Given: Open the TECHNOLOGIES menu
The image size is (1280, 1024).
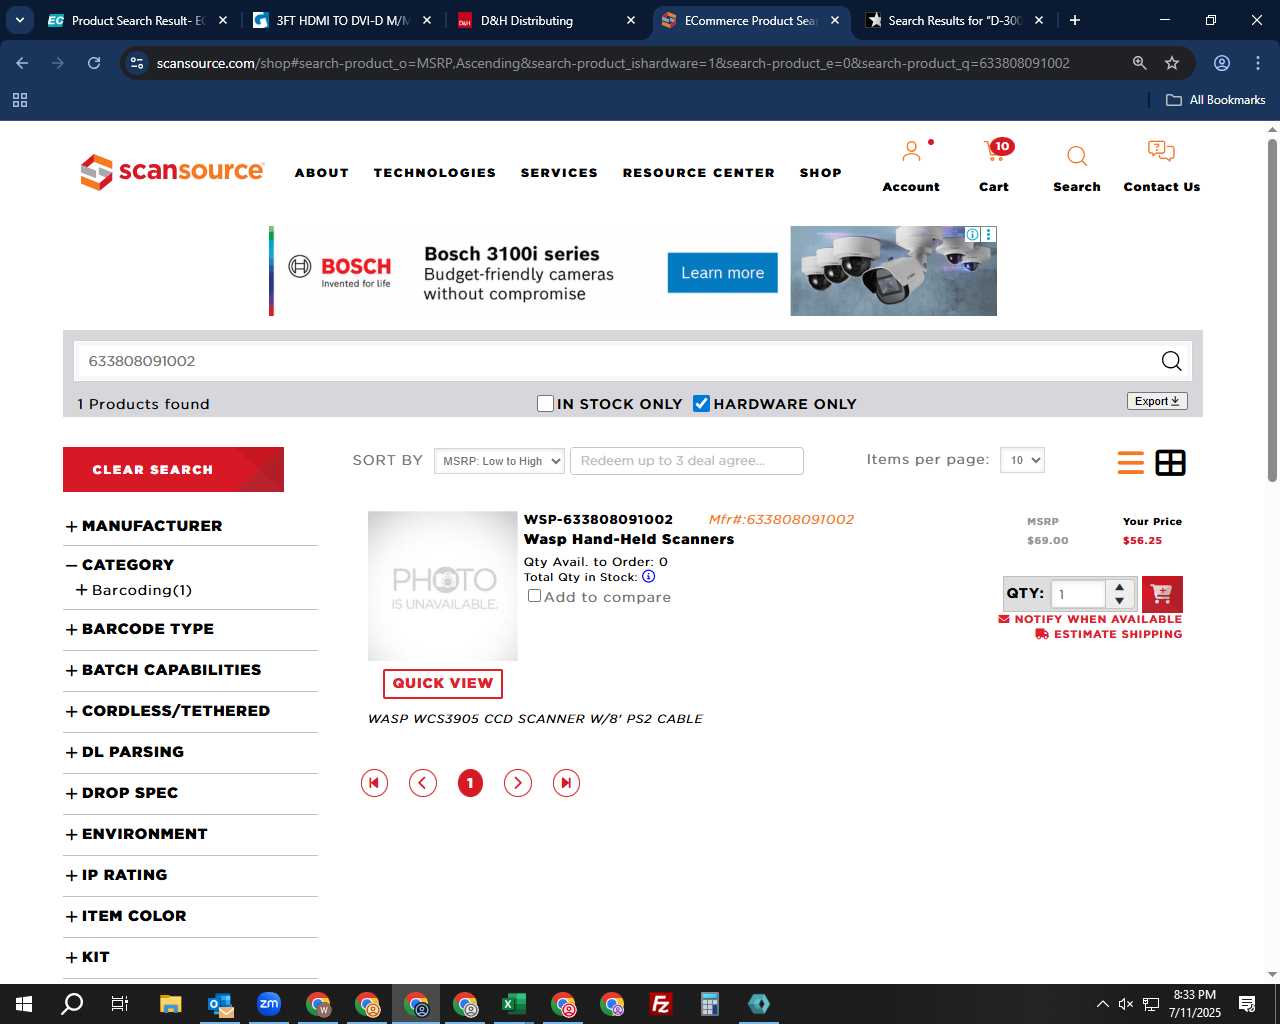Looking at the screenshot, I should coord(435,173).
